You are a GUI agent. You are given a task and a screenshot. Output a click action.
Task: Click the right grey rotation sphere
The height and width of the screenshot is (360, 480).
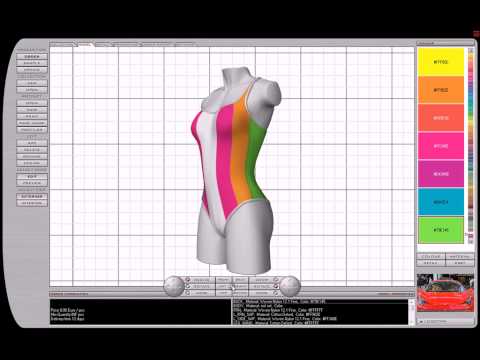[290, 286]
